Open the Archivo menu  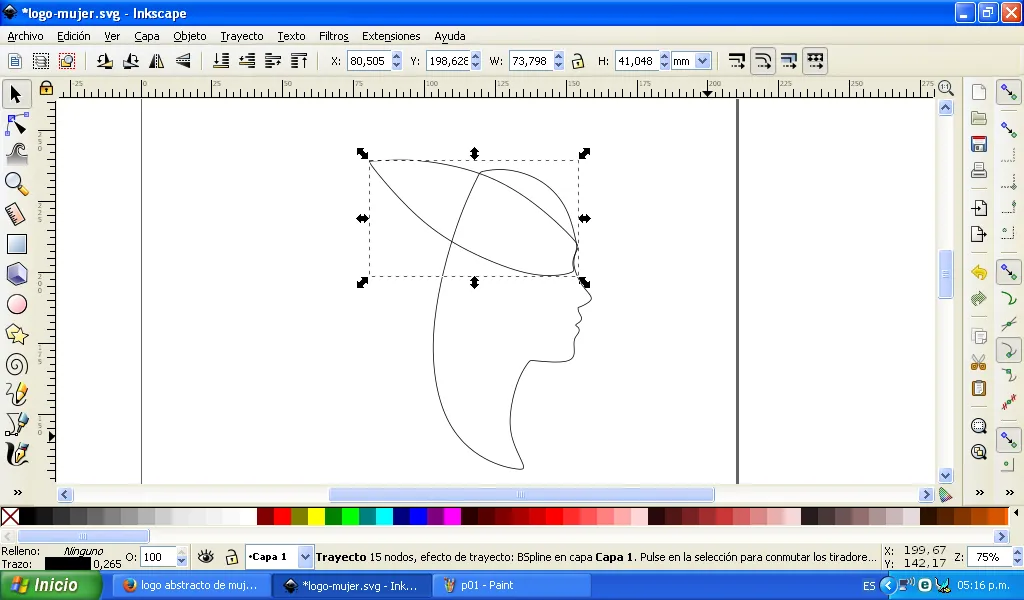tap(25, 36)
